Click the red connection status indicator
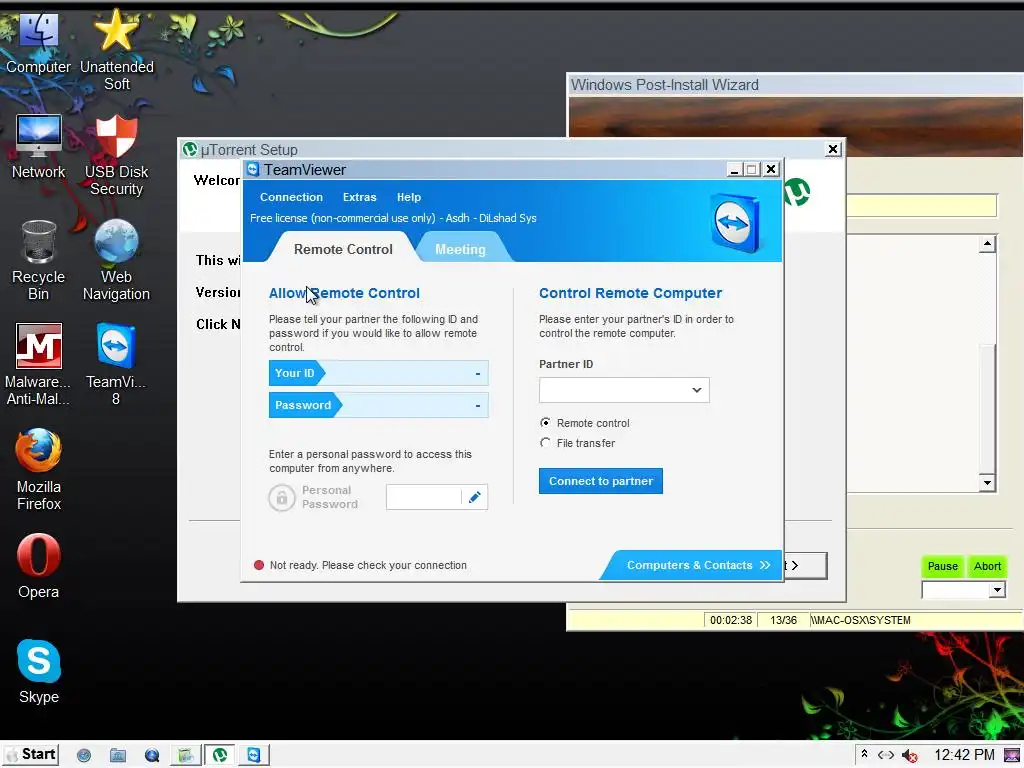 [259, 565]
